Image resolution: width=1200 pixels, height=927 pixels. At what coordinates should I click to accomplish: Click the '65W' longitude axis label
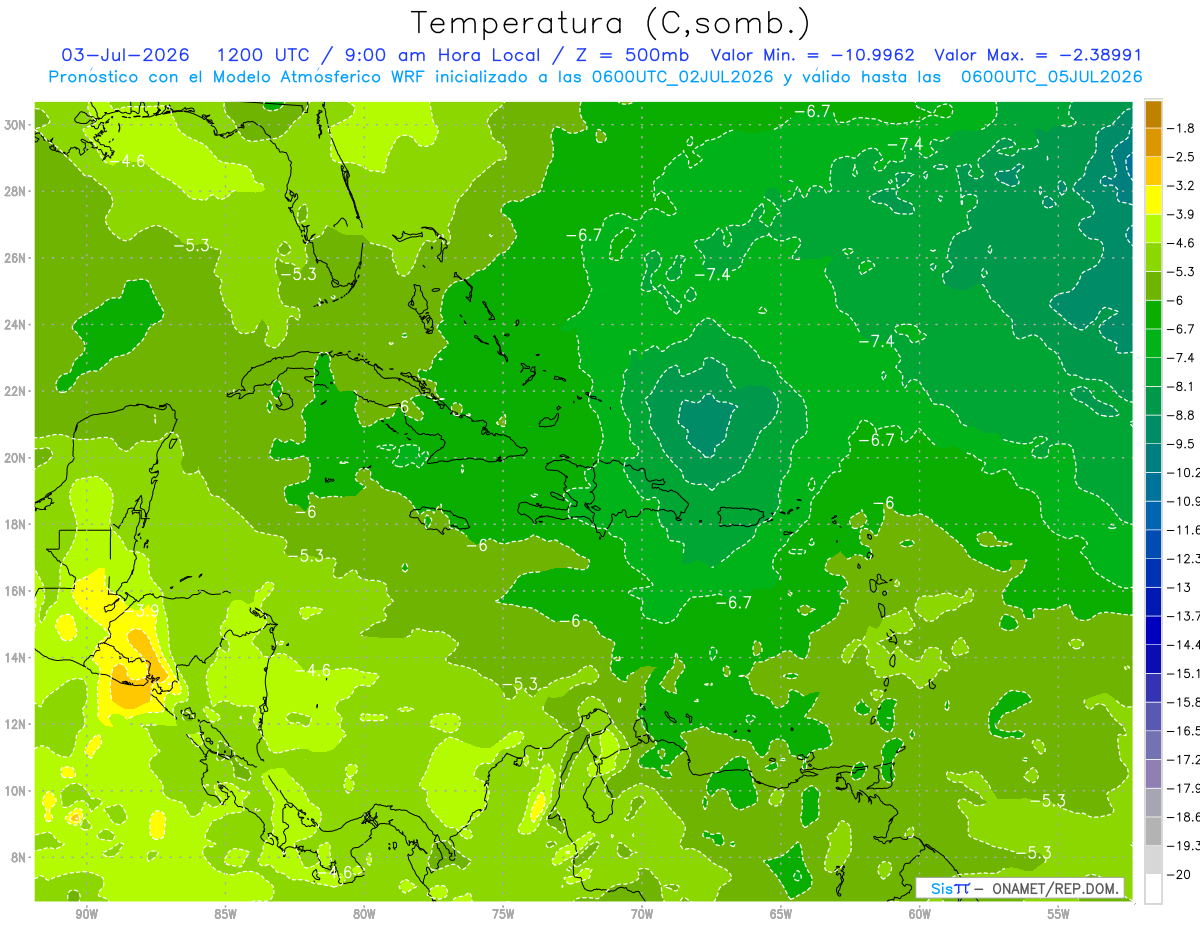(781, 914)
